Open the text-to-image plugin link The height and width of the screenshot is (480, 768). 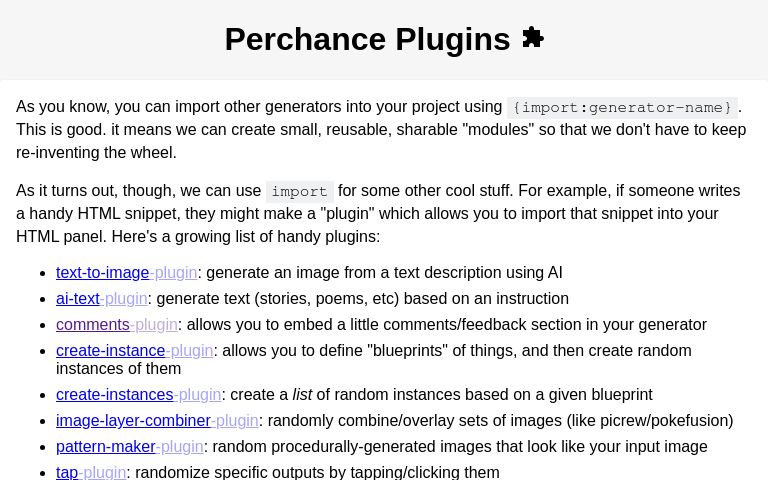click(126, 273)
